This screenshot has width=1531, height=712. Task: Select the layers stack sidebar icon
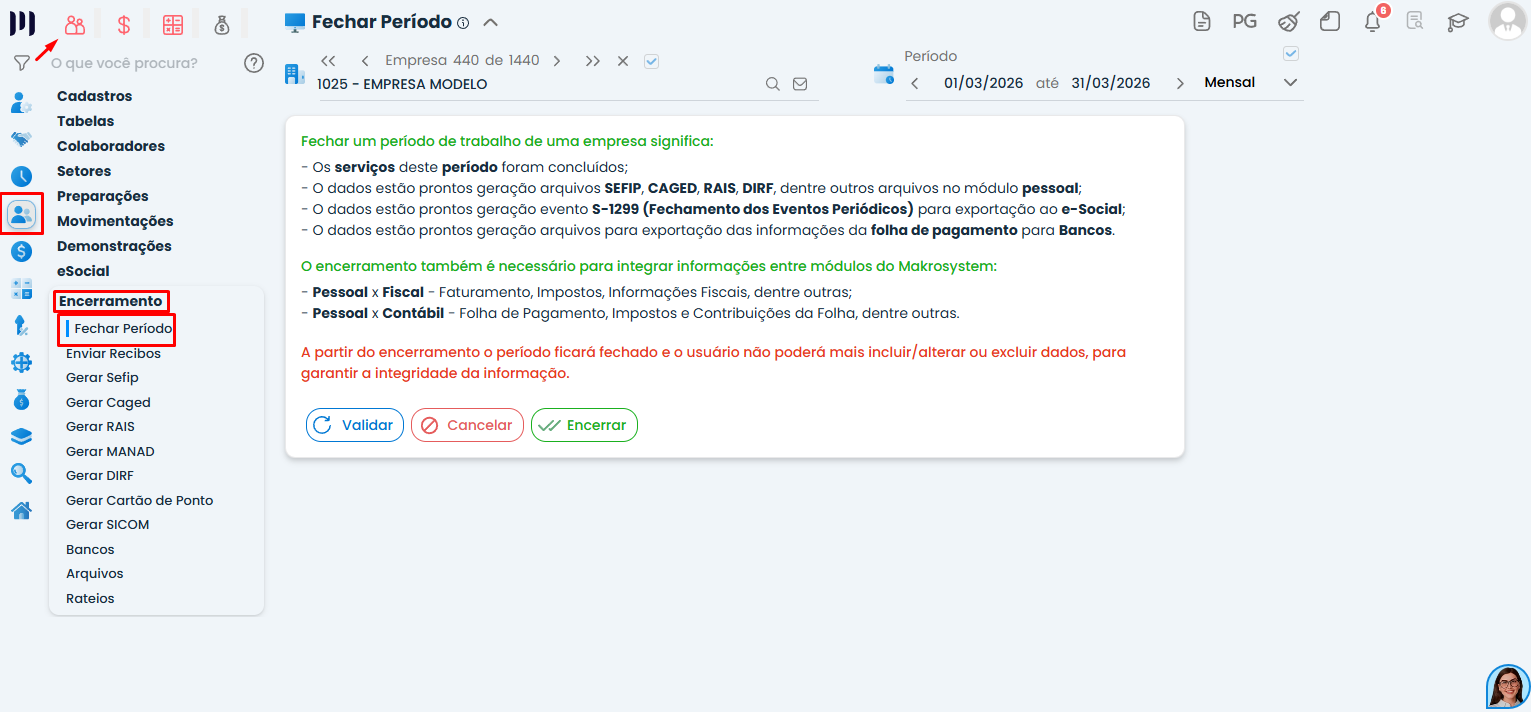[21, 437]
